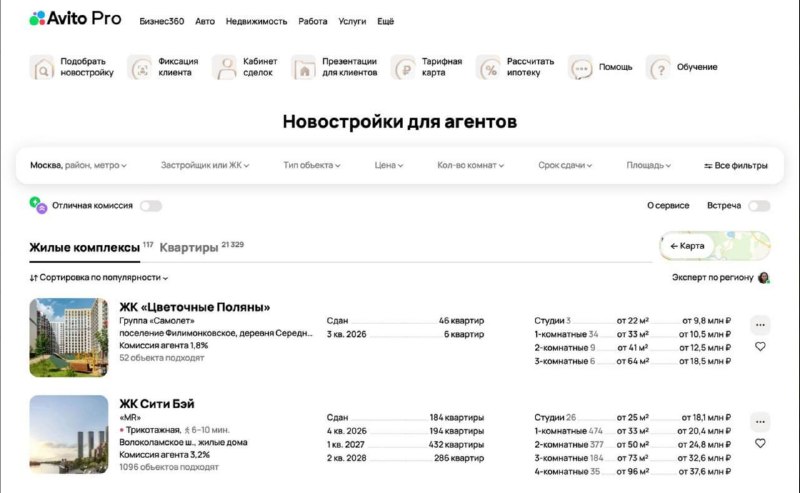The width and height of the screenshot is (800, 493).
Task: Select 4-комнатные 35 row
Action: pyautogui.click(x=633, y=472)
